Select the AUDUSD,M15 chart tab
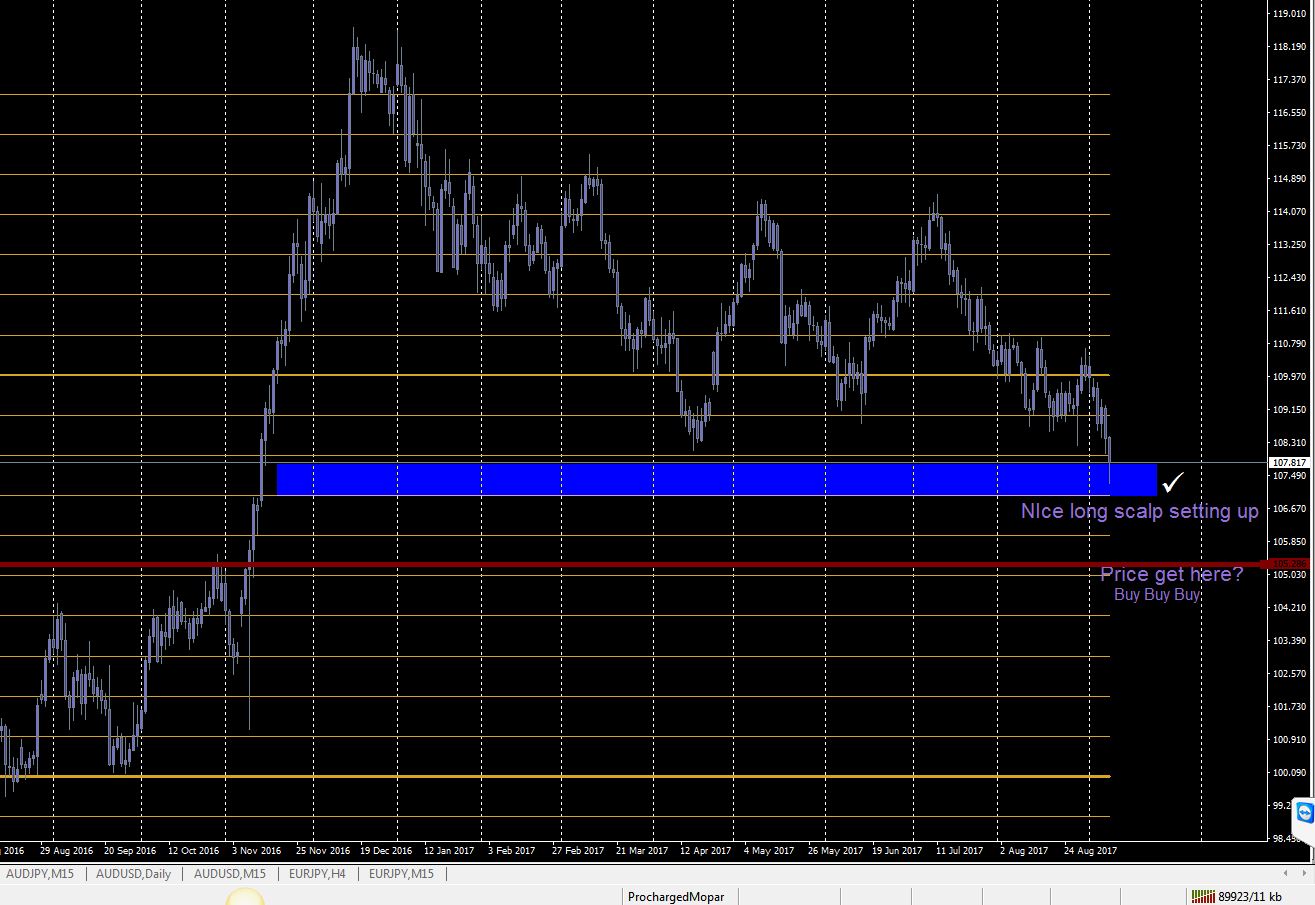The image size is (1315, 905). [x=230, y=873]
